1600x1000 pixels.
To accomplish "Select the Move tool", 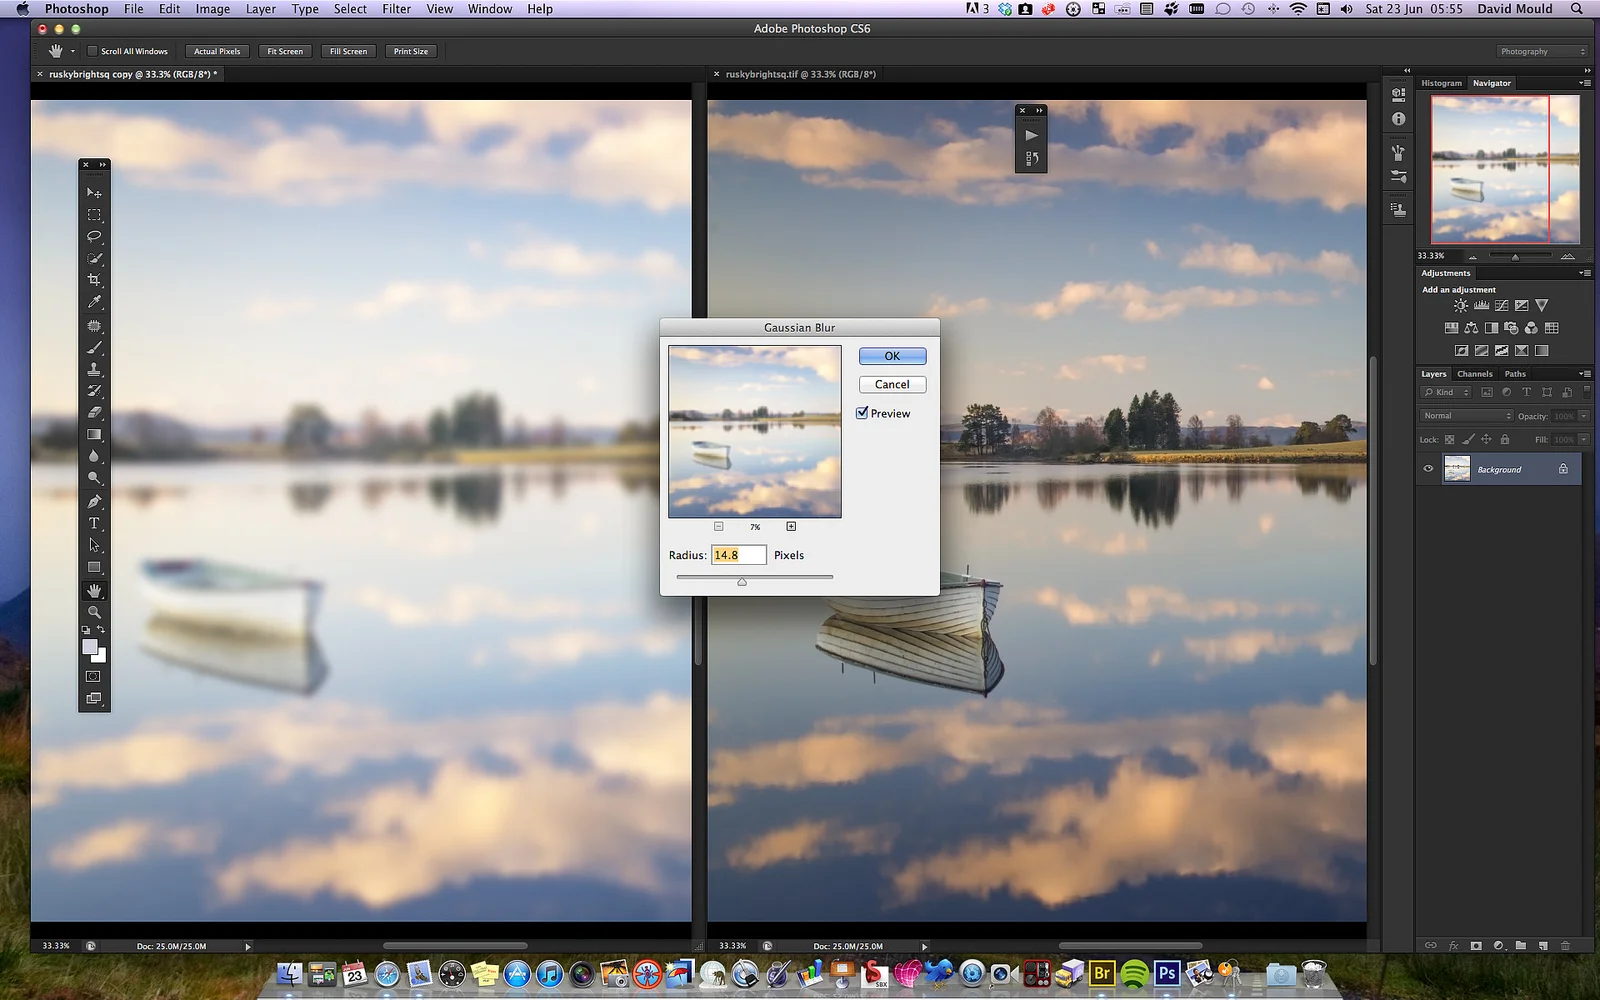I will tap(94, 192).
